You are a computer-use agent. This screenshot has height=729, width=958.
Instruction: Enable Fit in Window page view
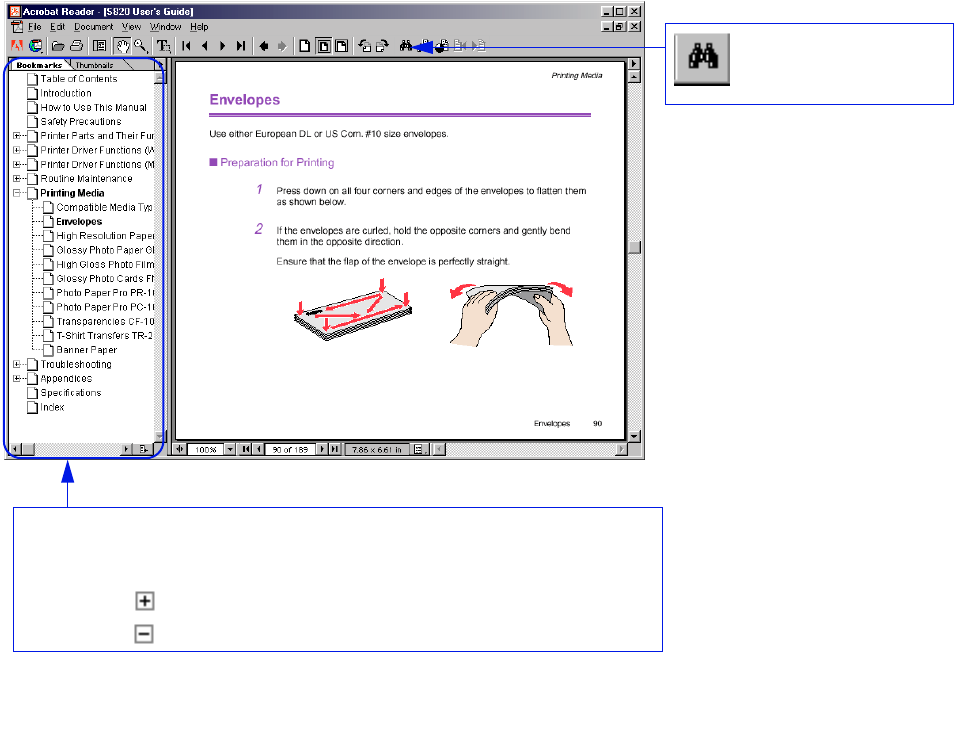point(323,46)
